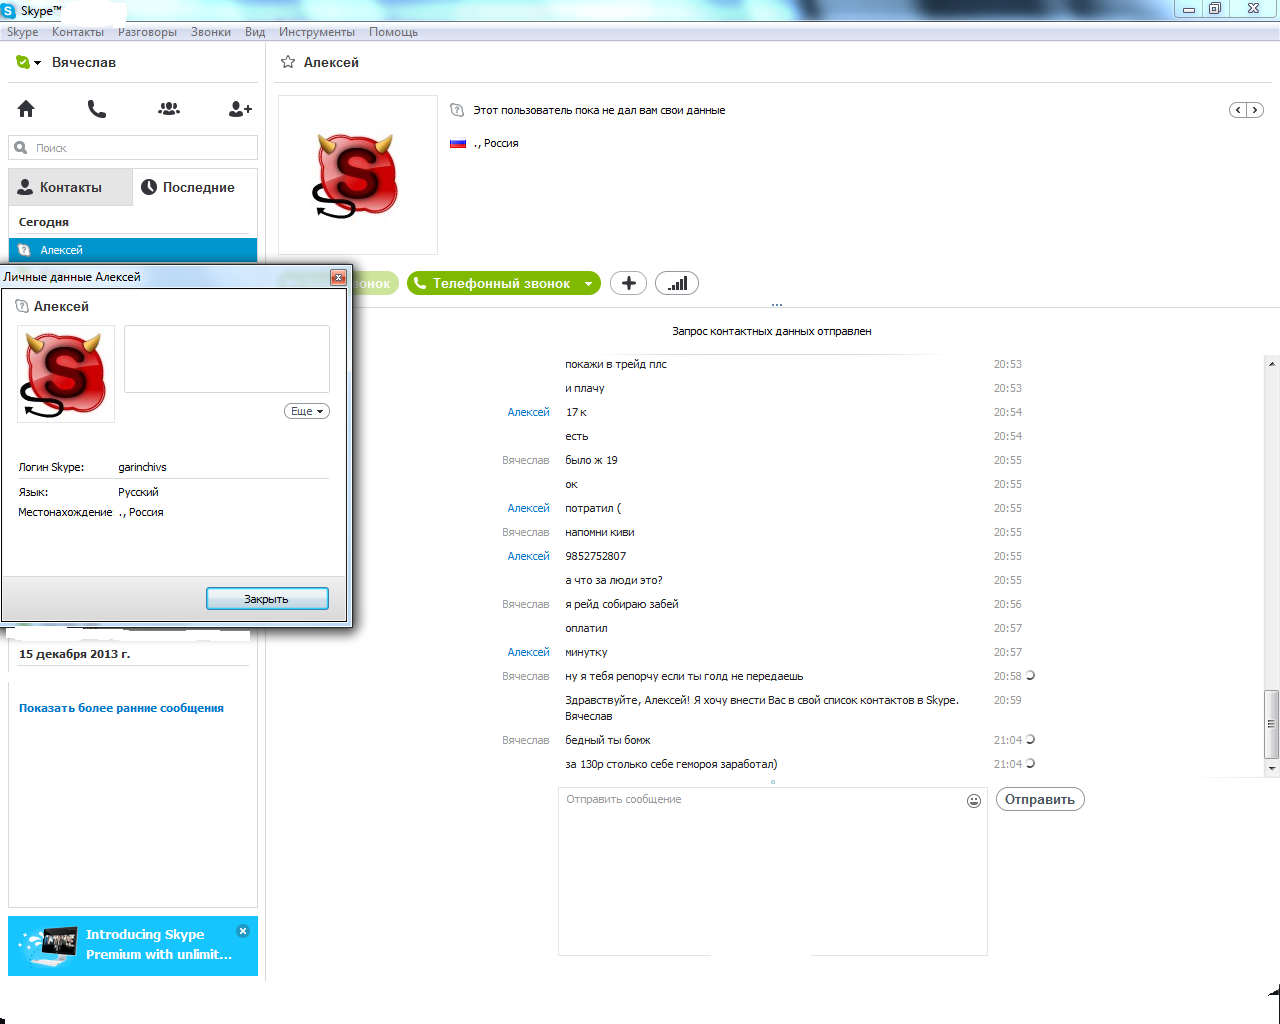Image resolution: width=1280 pixels, height=1024 pixels.
Task: Click Показать более ранние сообщения link
Action: click(121, 708)
